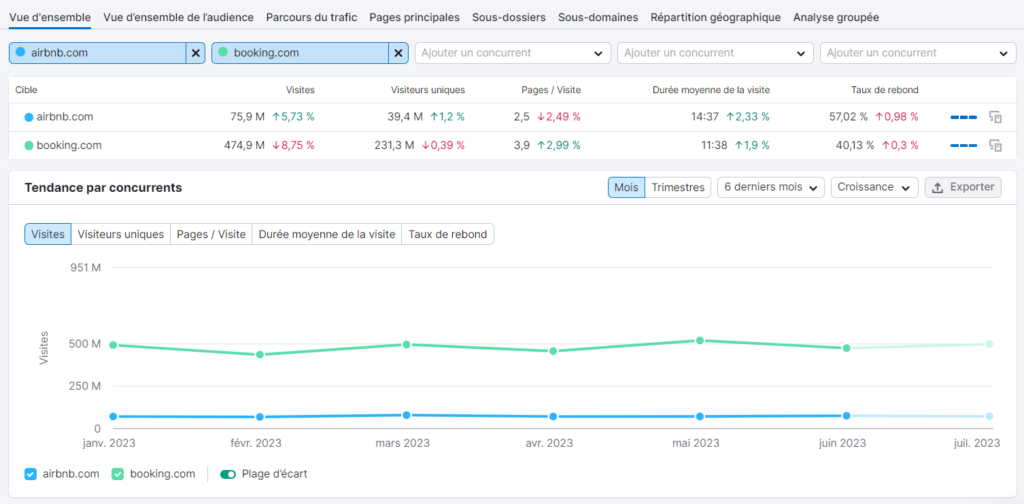Image resolution: width=1024 pixels, height=504 pixels.
Task: Click trend line icon in airbnb.com row
Action: [963, 117]
